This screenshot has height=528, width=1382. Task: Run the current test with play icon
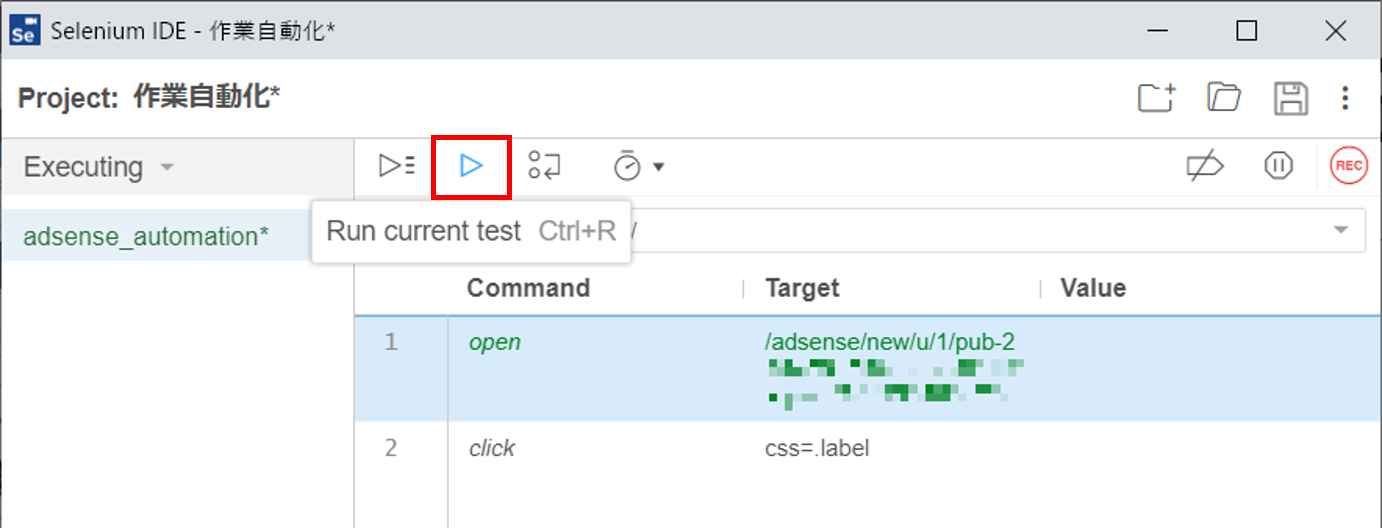(471, 166)
